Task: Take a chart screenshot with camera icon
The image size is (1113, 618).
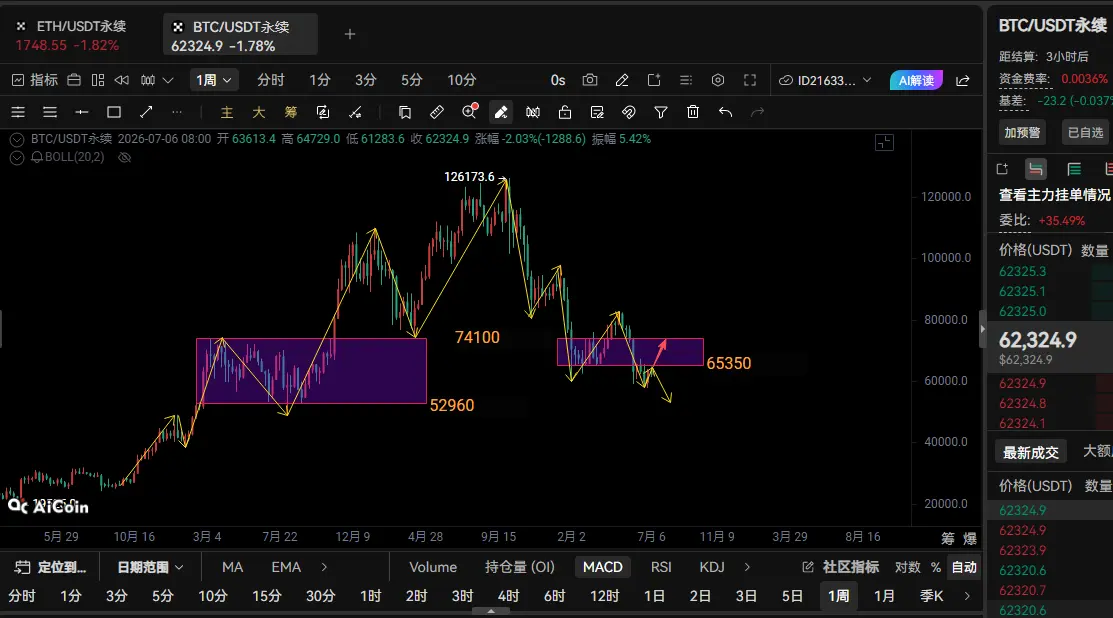Action: point(590,80)
